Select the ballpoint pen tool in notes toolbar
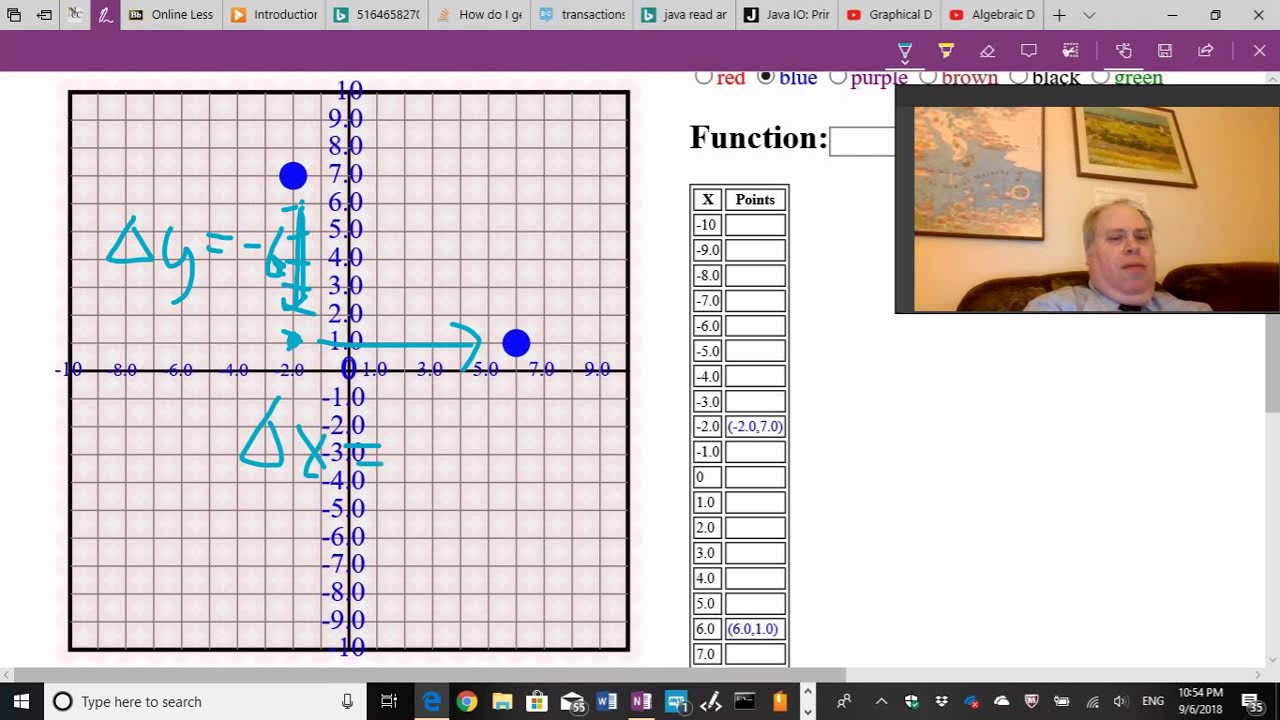The height and width of the screenshot is (720, 1280). coord(905,51)
